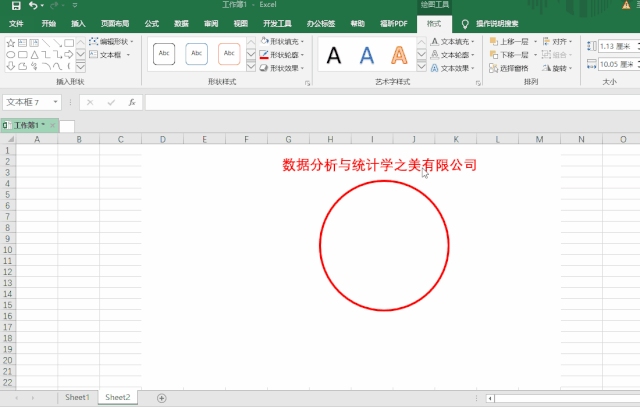This screenshot has width=640, height=407.
Task: Expand the Name Box dropdown arrow
Action: (56, 102)
